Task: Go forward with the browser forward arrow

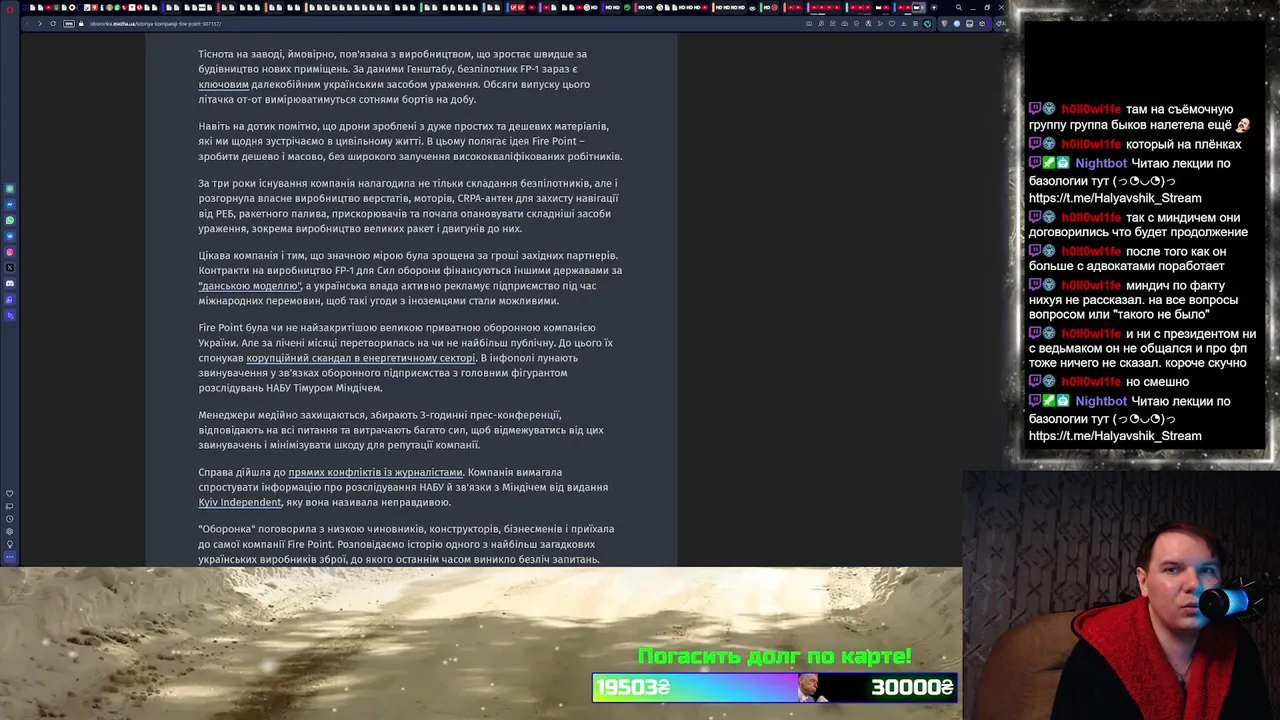Action: point(40,23)
